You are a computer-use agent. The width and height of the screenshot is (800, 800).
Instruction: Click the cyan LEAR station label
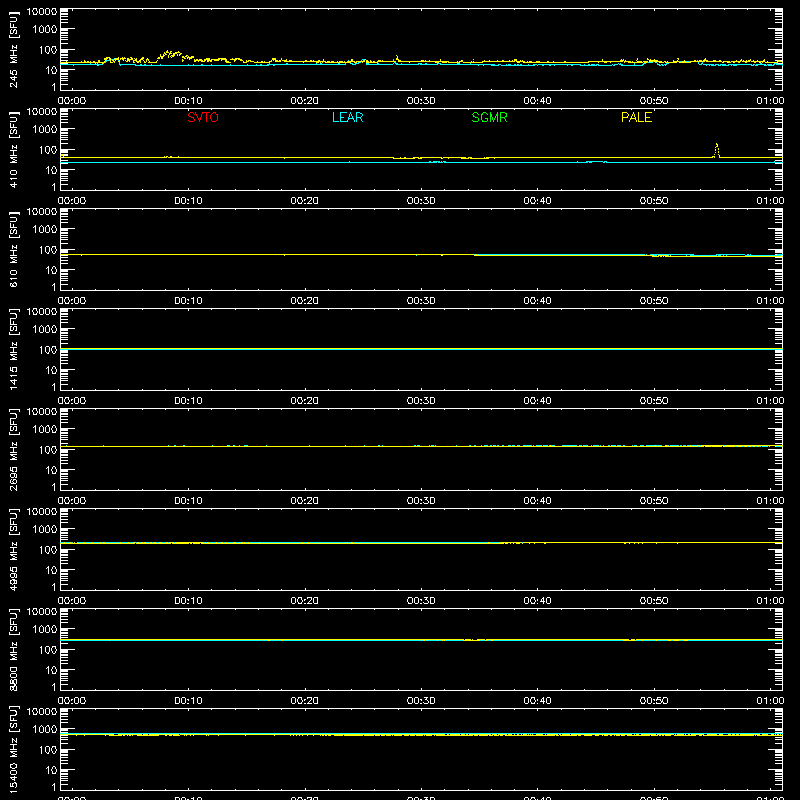click(347, 117)
